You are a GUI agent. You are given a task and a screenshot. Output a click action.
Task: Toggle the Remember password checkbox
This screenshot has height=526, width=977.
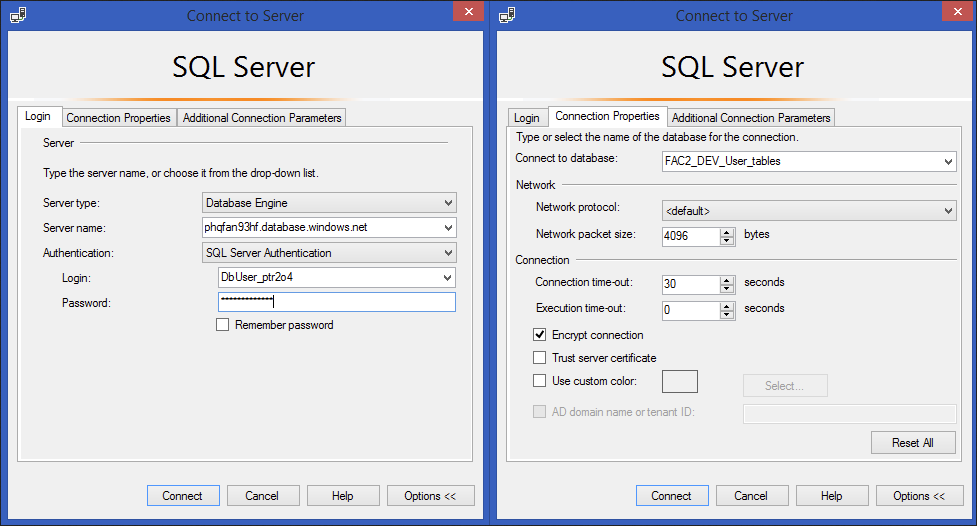pos(222,325)
